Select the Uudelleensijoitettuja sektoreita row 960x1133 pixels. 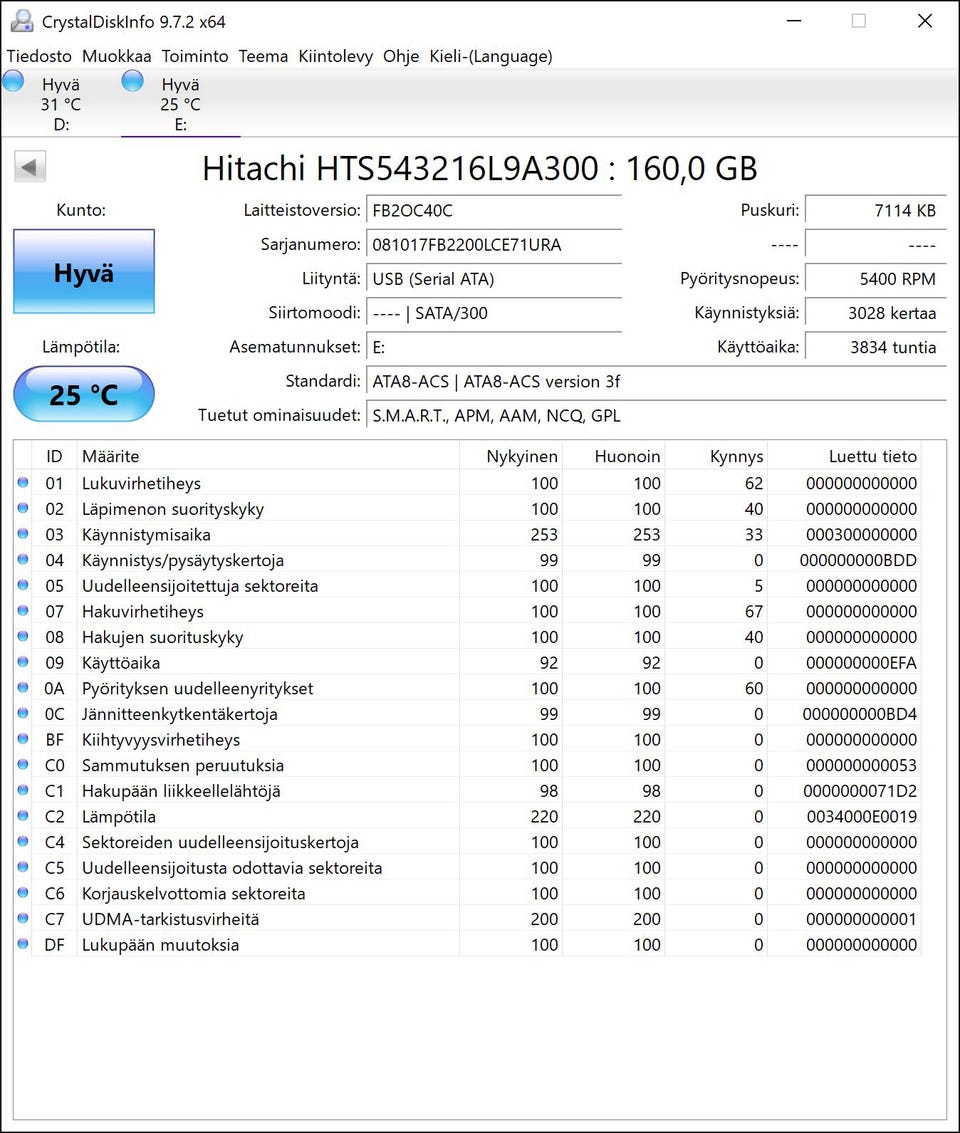pyautogui.click(x=200, y=586)
